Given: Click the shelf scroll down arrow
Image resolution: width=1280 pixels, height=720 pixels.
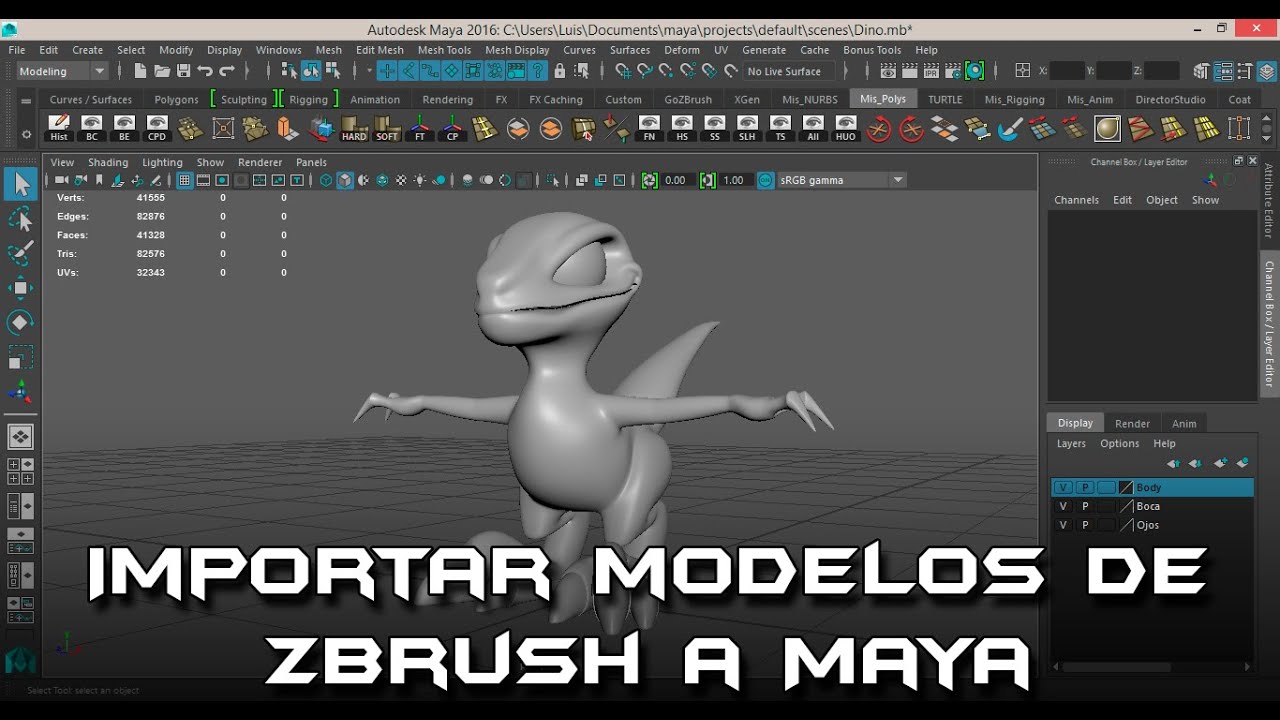Looking at the screenshot, I should tap(1267, 138).
